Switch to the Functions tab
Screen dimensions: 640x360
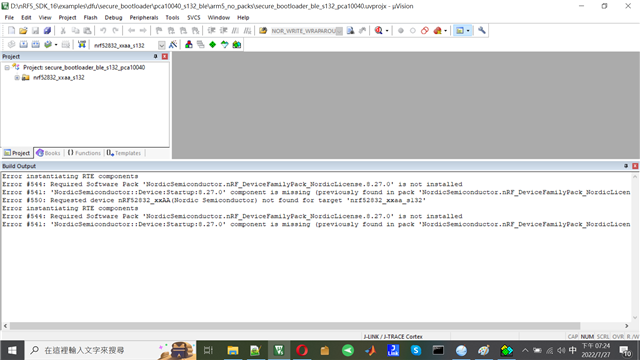tap(84, 153)
